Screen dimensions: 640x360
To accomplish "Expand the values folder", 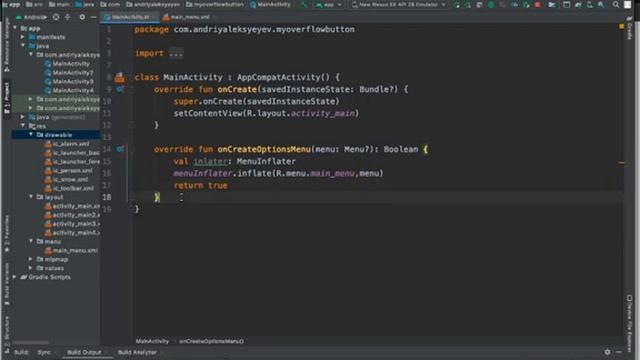I will (31, 268).
